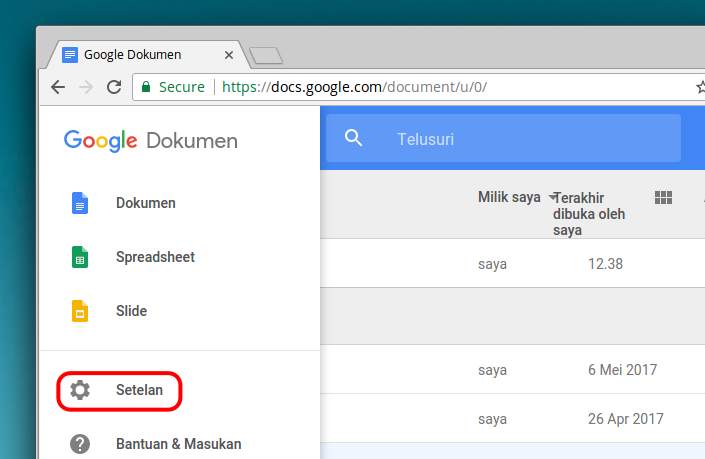This screenshot has height=459, width=705.
Task: Open Spreadsheet from the sidebar menu
Action: pos(180,257)
